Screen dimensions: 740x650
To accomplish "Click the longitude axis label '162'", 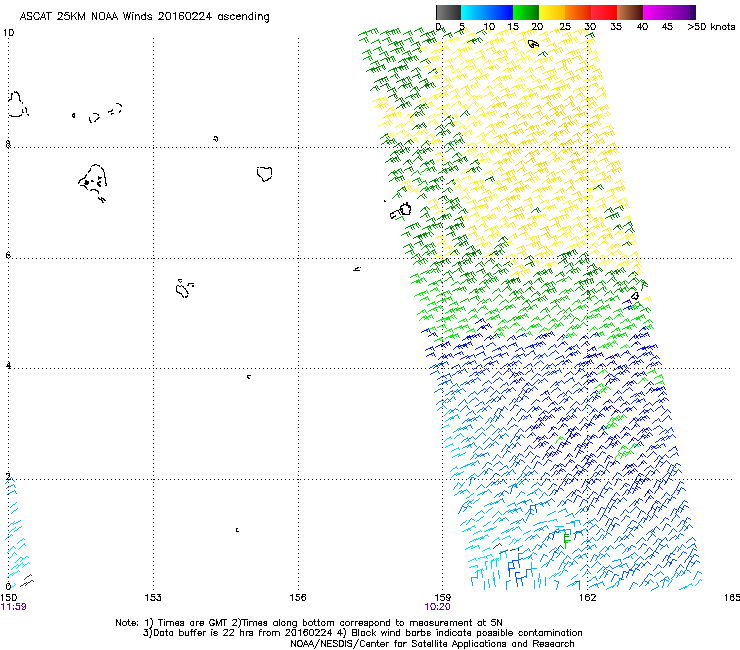I will point(587,598).
